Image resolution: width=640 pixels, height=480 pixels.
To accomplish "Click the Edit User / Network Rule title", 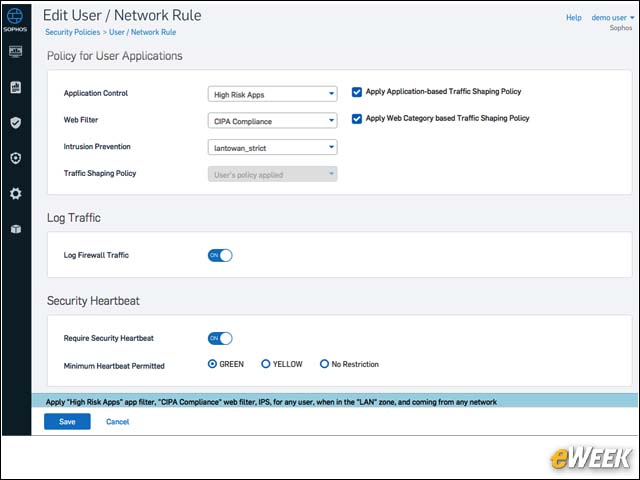I will pyautogui.click(x=122, y=16).
